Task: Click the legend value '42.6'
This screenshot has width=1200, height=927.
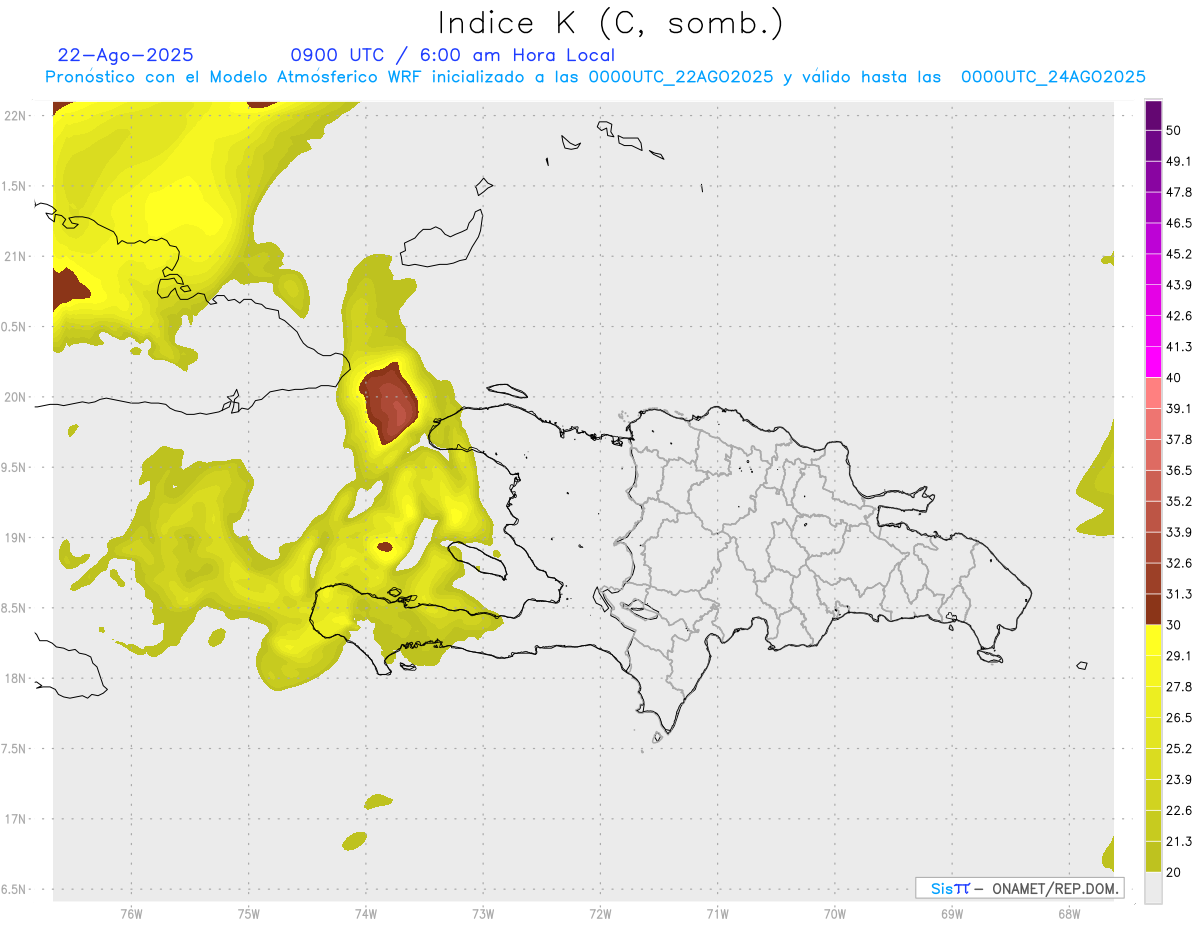Action: coord(1179,316)
